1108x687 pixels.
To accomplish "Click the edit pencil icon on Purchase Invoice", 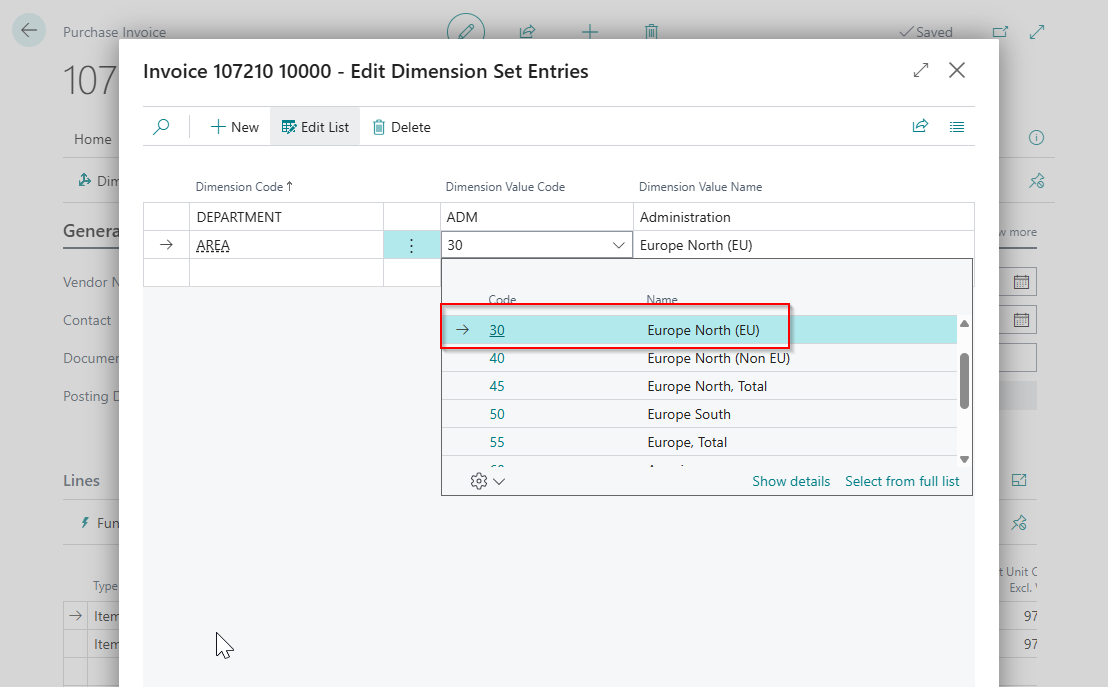I will coord(466,30).
